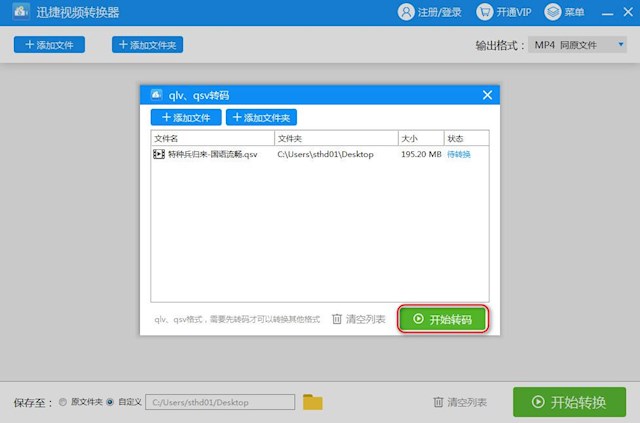Select the 自定义 radio option

[x=110, y=402]
